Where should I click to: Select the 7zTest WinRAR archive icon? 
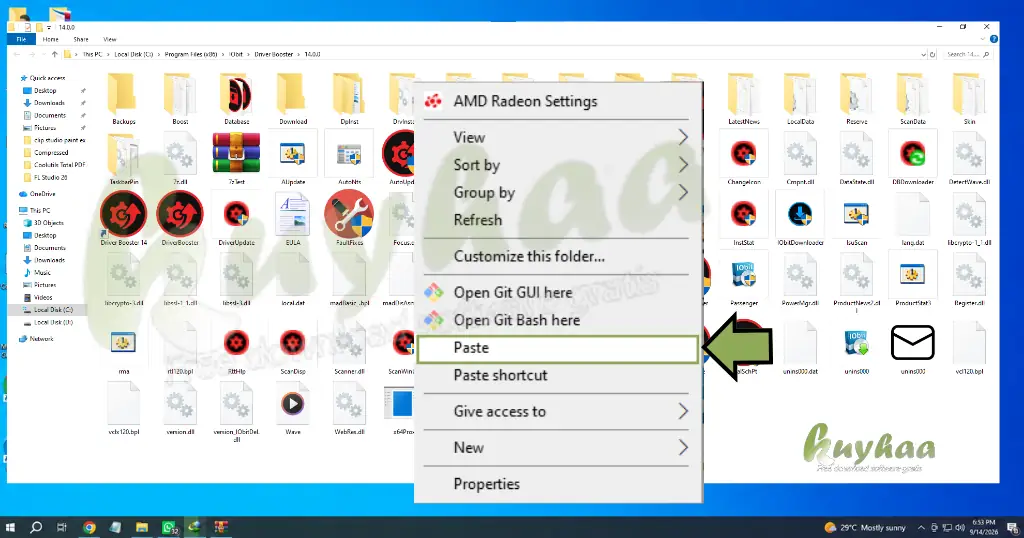[236, 153]
